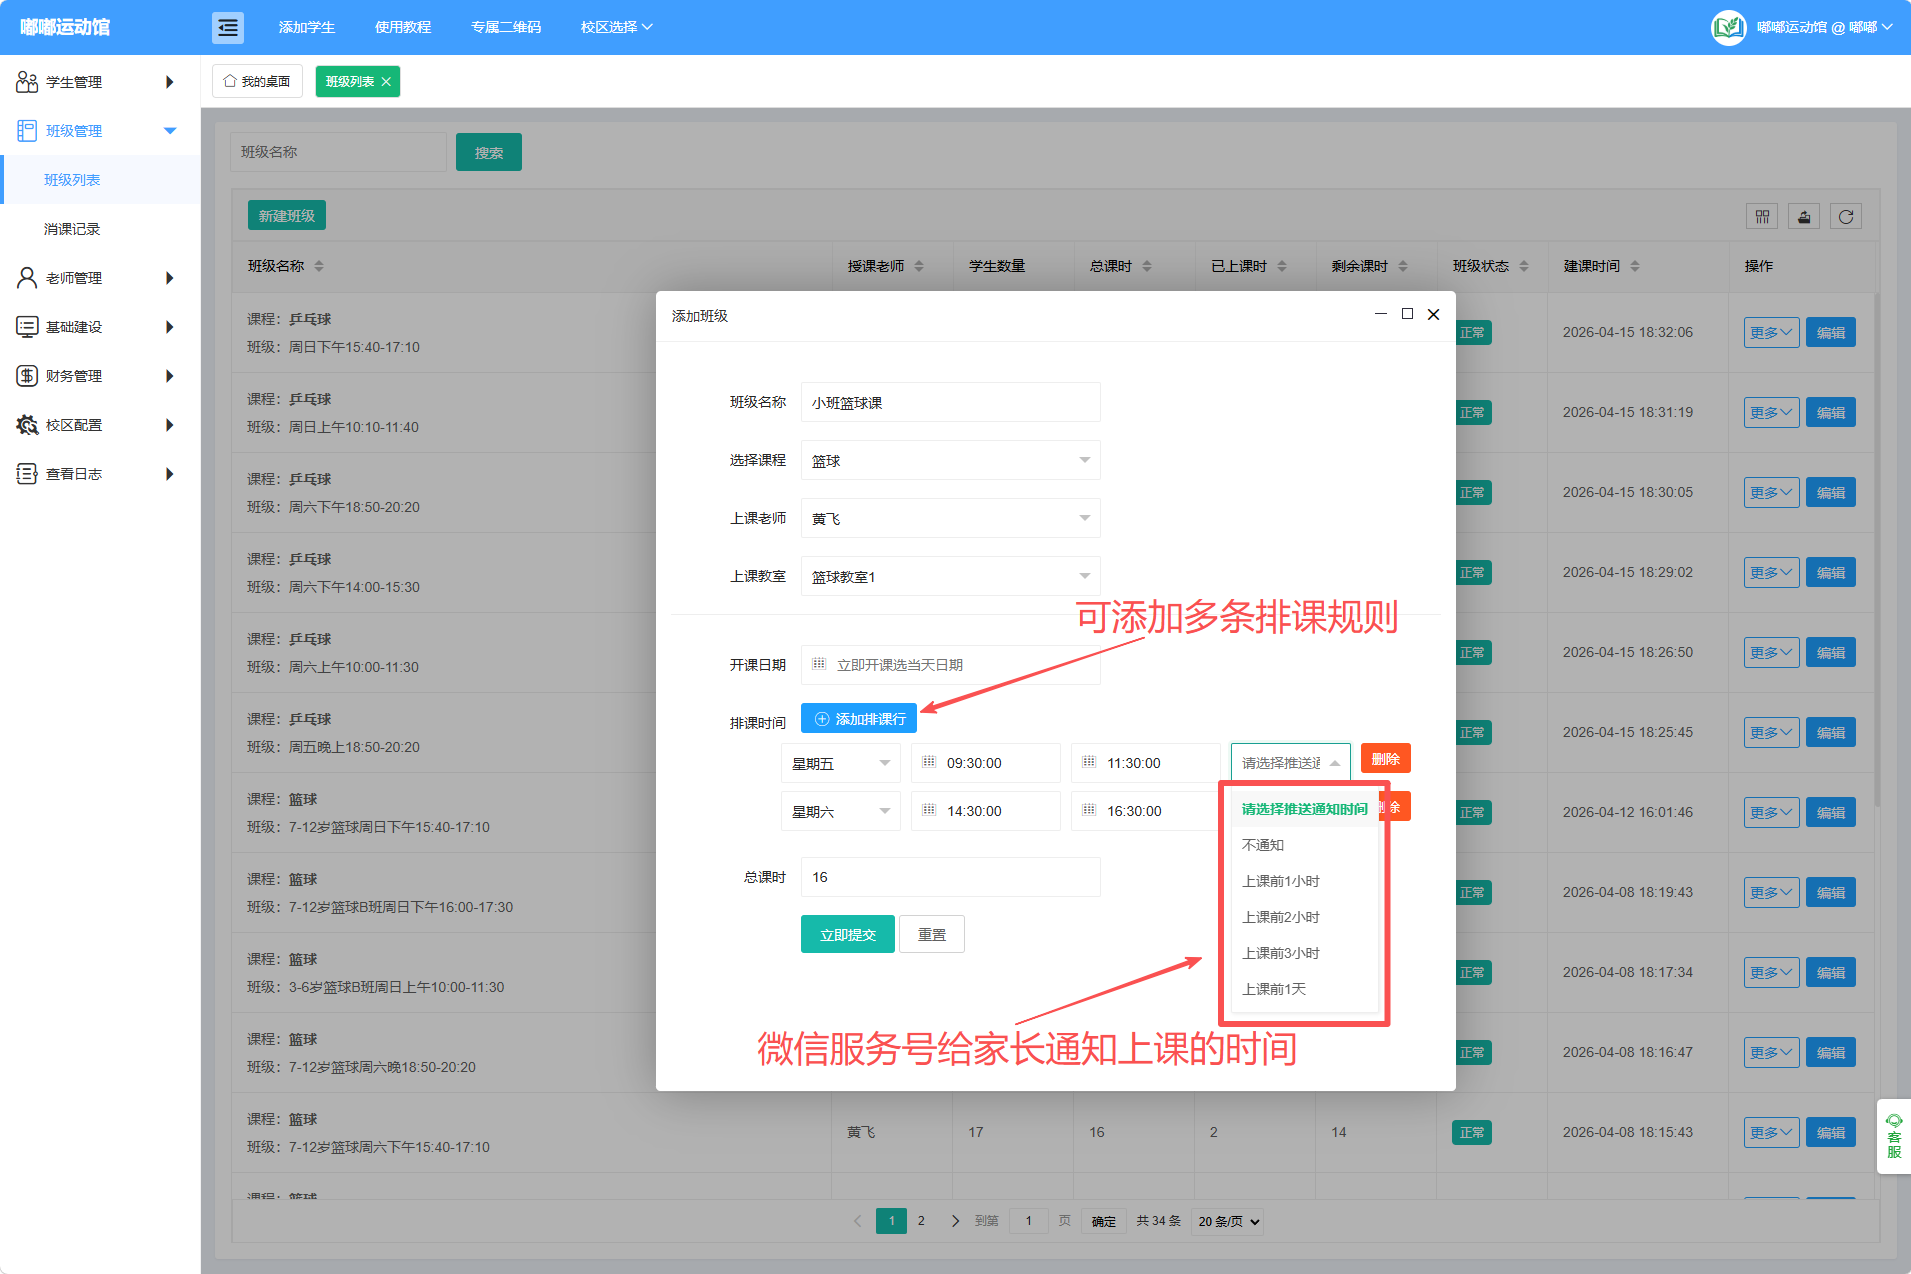This screenshot has width=1911, height=1274.
Task: Click the 老师管理 person icon
Action: (x=27, y=278)
